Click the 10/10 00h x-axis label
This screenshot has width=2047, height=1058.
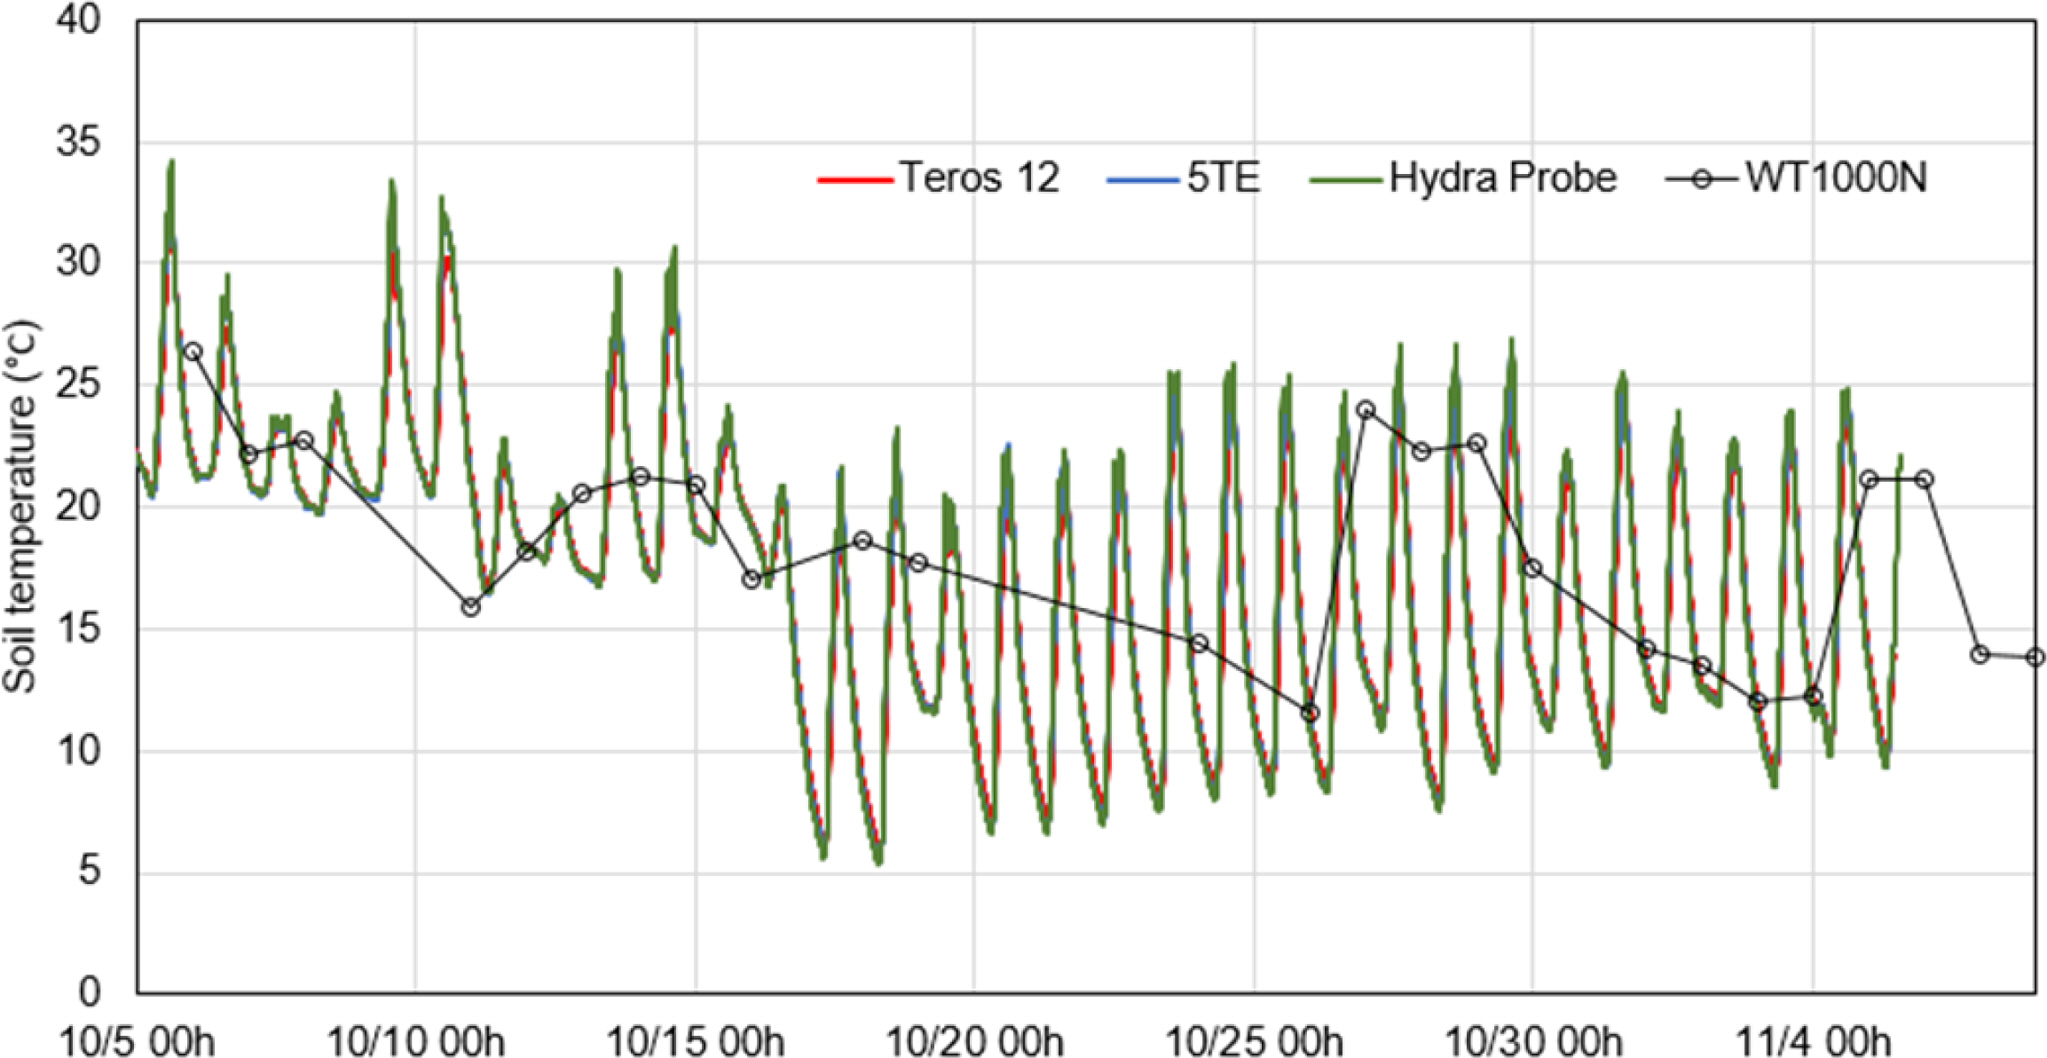coord(415,1040)
